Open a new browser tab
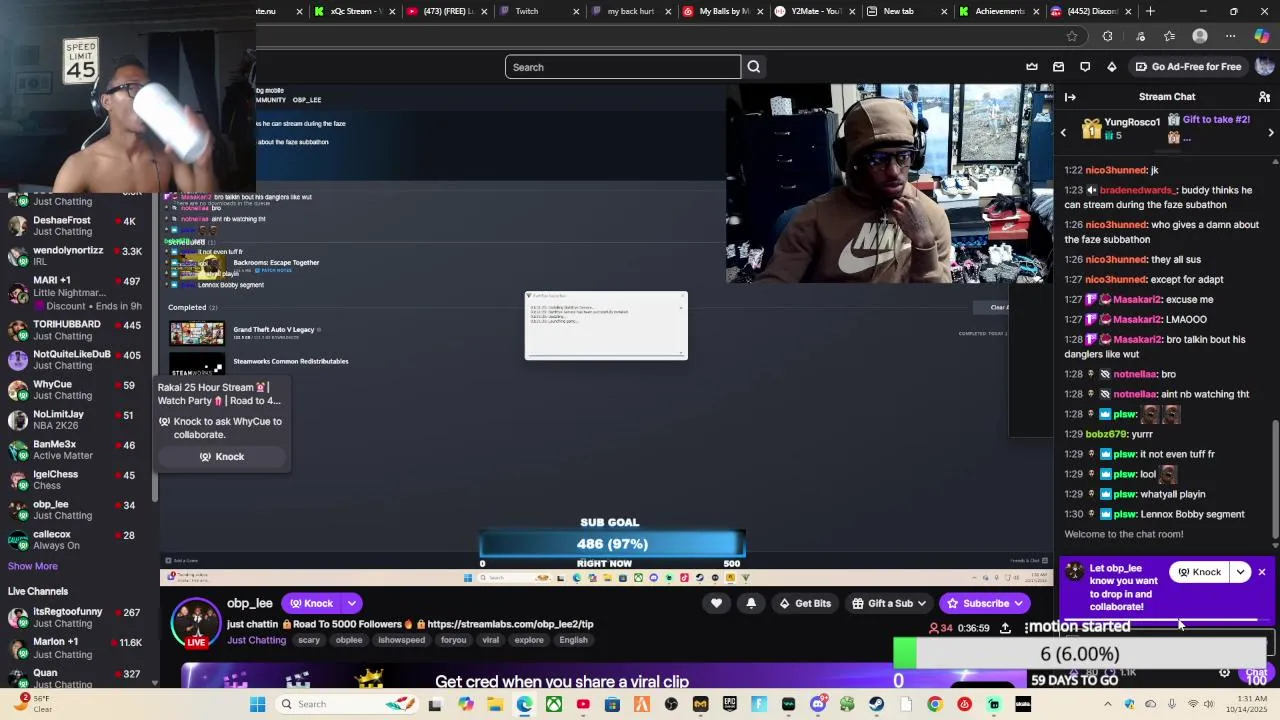 click(x=1150, y=11)
